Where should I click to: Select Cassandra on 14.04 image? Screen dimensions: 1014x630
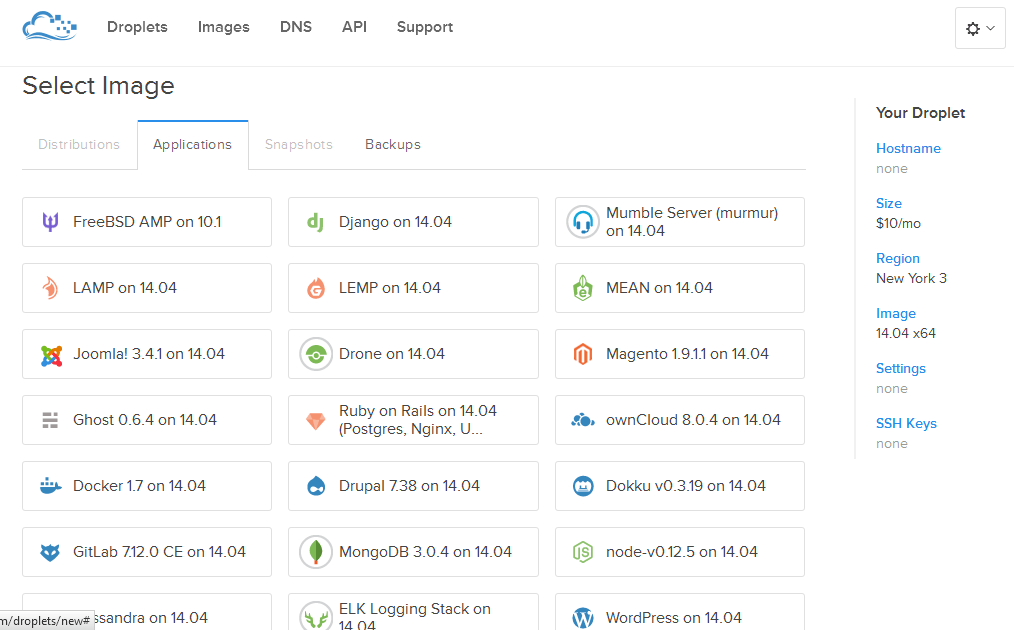(147, 612)
